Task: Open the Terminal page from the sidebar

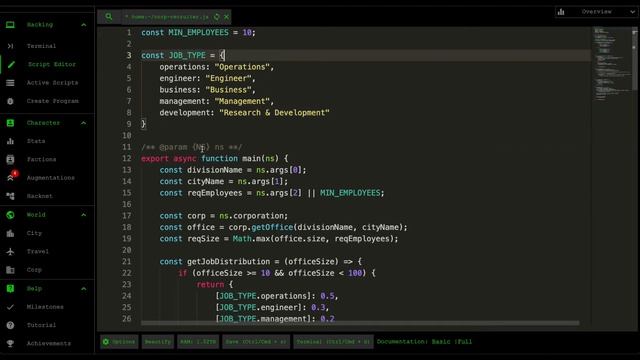Action: click(41, 46)
